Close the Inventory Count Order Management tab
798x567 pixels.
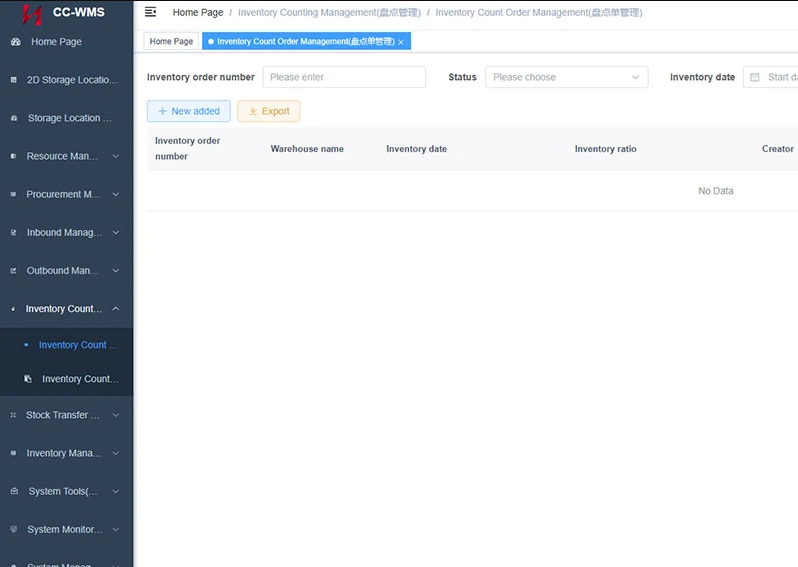click(401, 42)
